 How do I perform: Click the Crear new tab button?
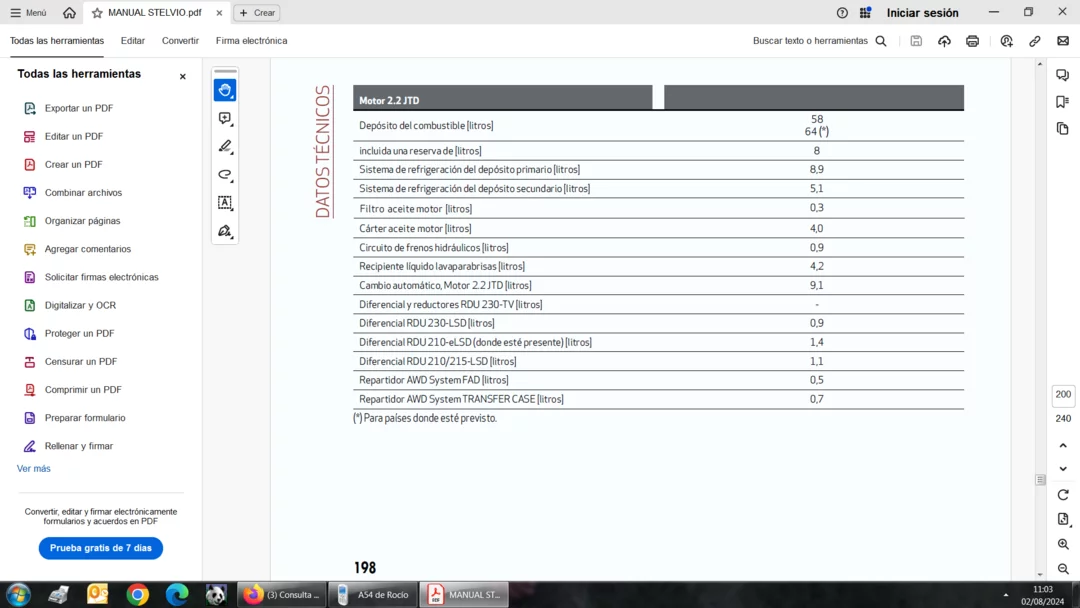(258, 12)
